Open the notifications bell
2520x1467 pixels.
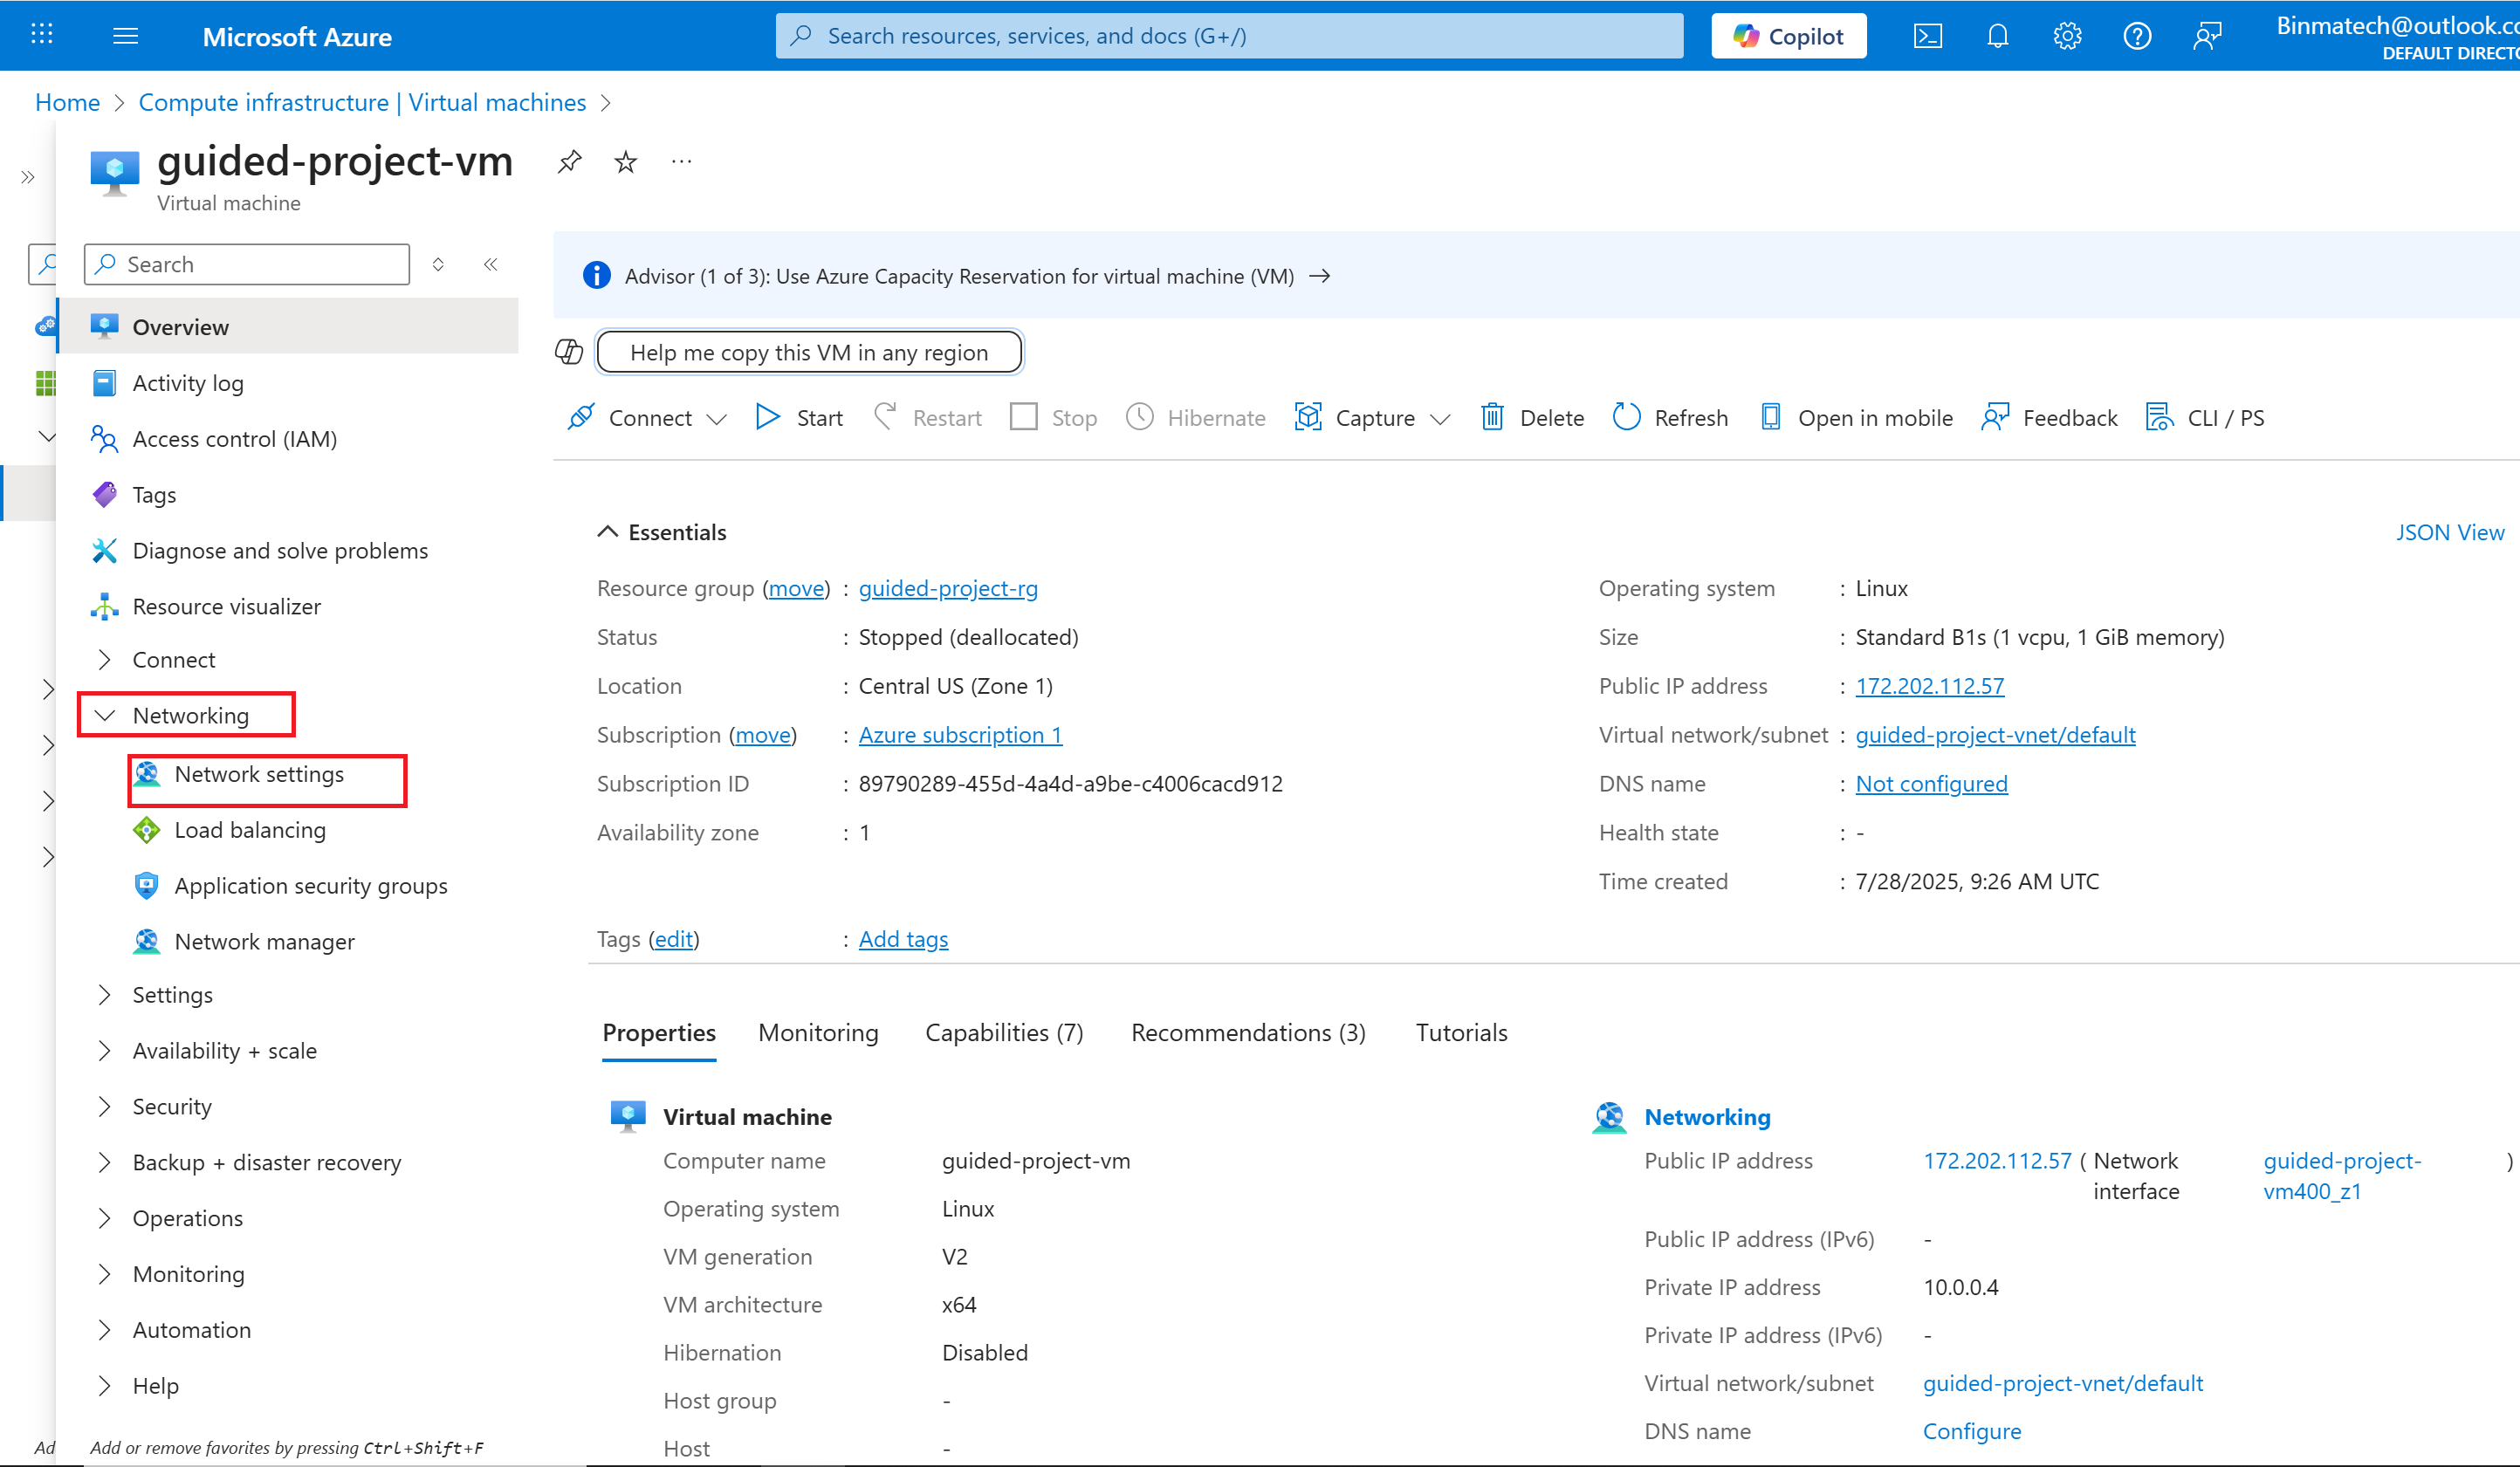click(1997, 36)
